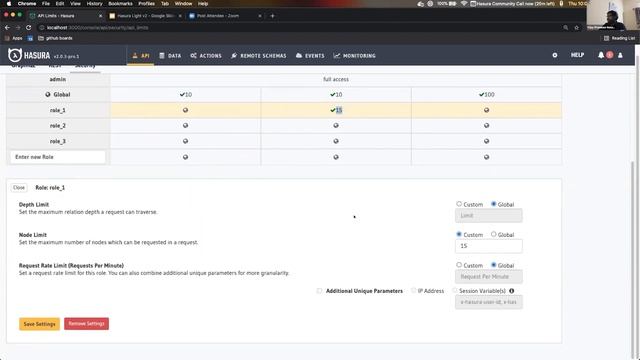Close the API Limits - Hasura tab
This screenshot has width=640, height=360.
(x=100, y=16)
